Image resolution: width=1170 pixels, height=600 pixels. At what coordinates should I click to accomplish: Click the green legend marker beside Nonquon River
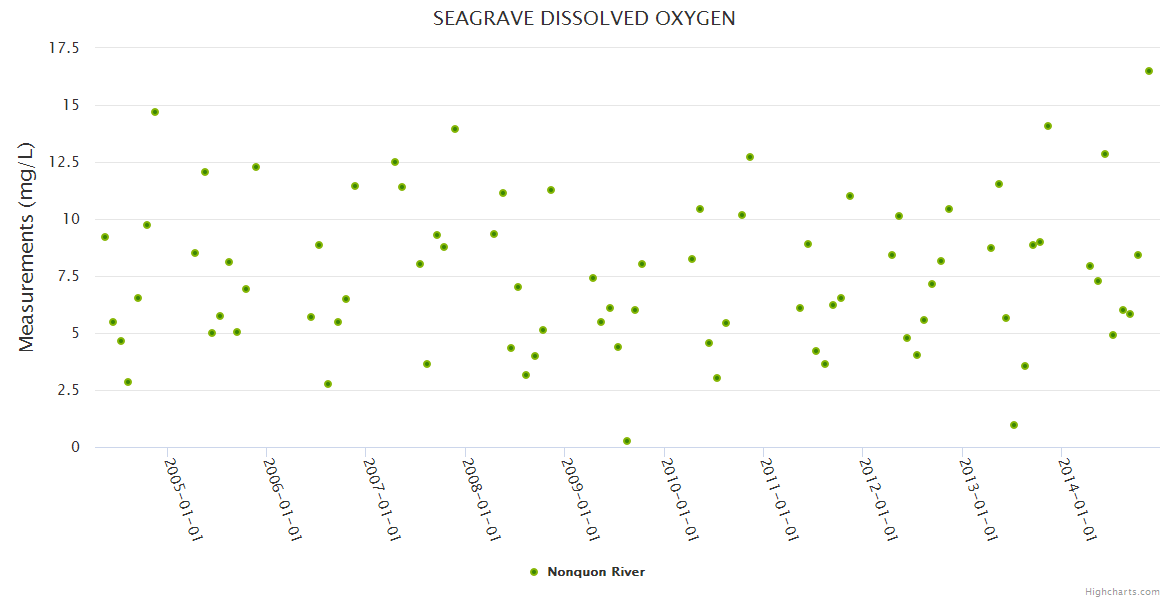534,572
